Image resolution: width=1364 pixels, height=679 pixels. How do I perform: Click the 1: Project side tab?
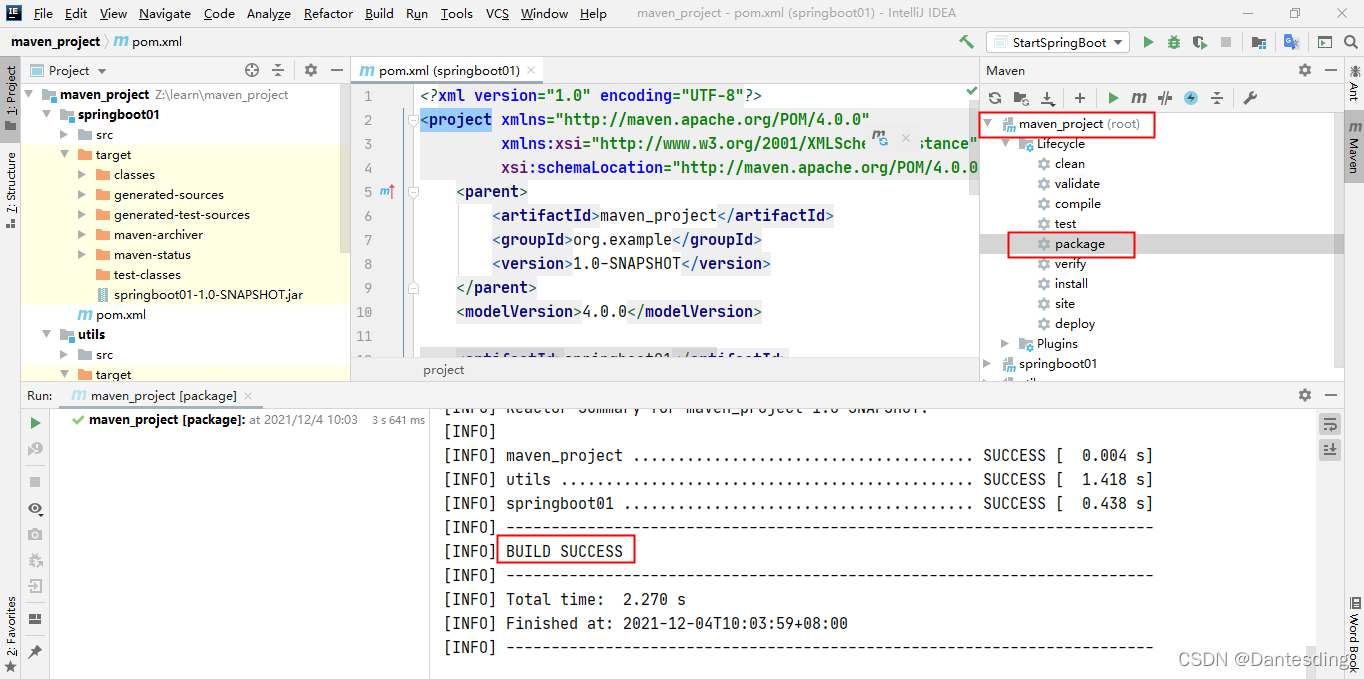click(10, 98)
